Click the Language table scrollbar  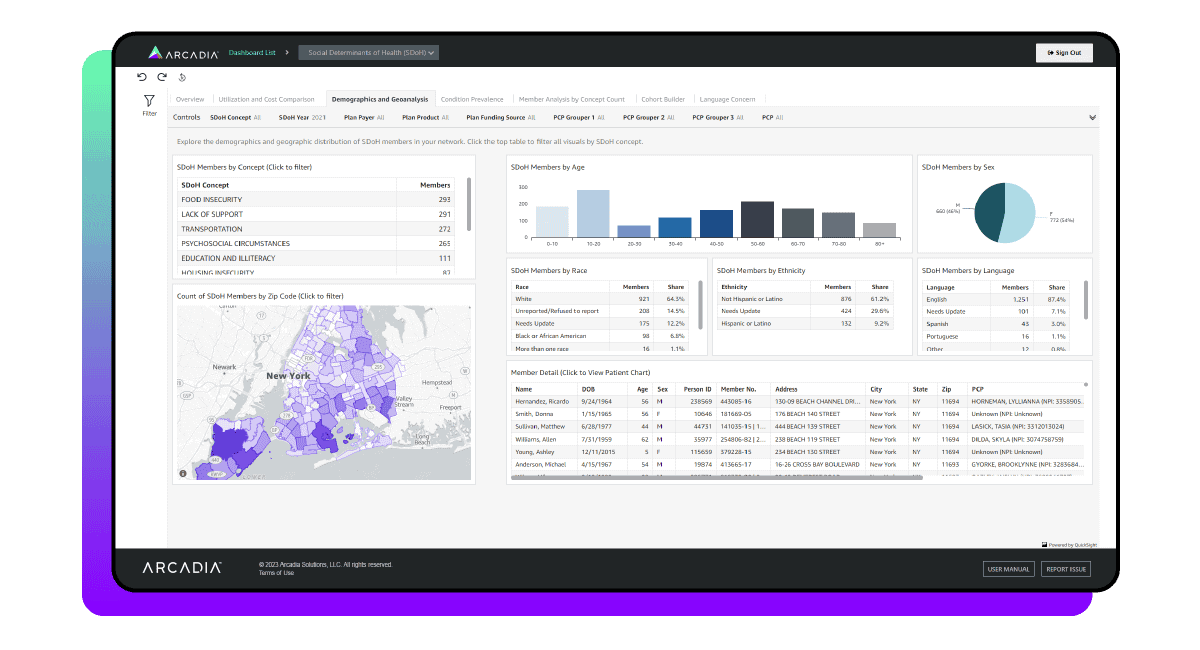click(1086, 300)
